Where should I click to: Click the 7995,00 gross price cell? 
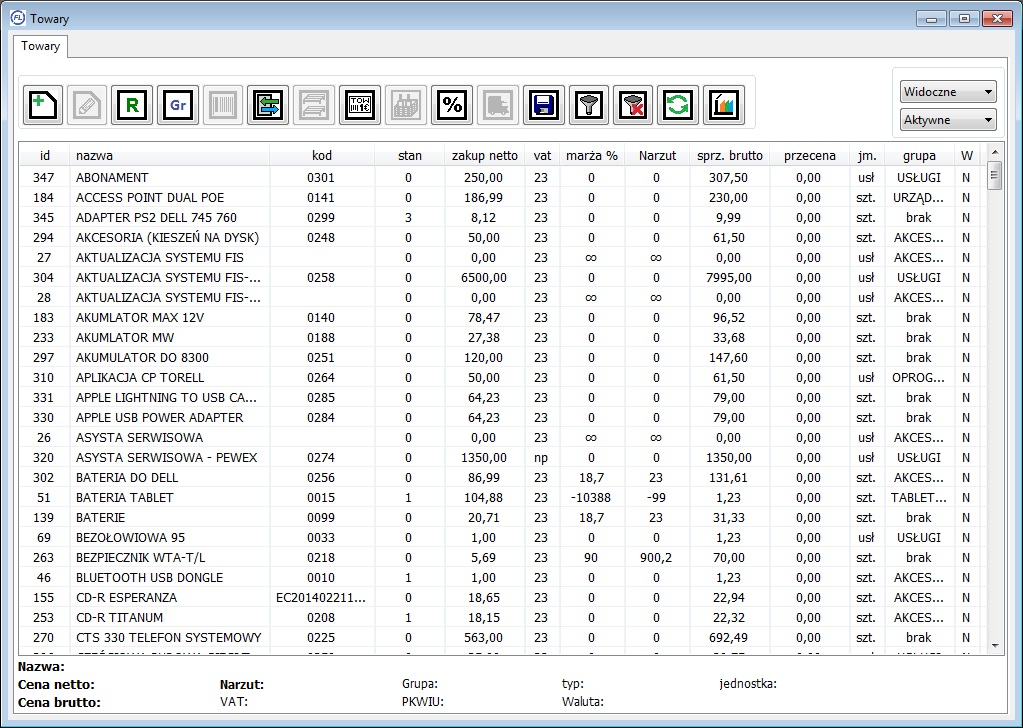[729, 278]
